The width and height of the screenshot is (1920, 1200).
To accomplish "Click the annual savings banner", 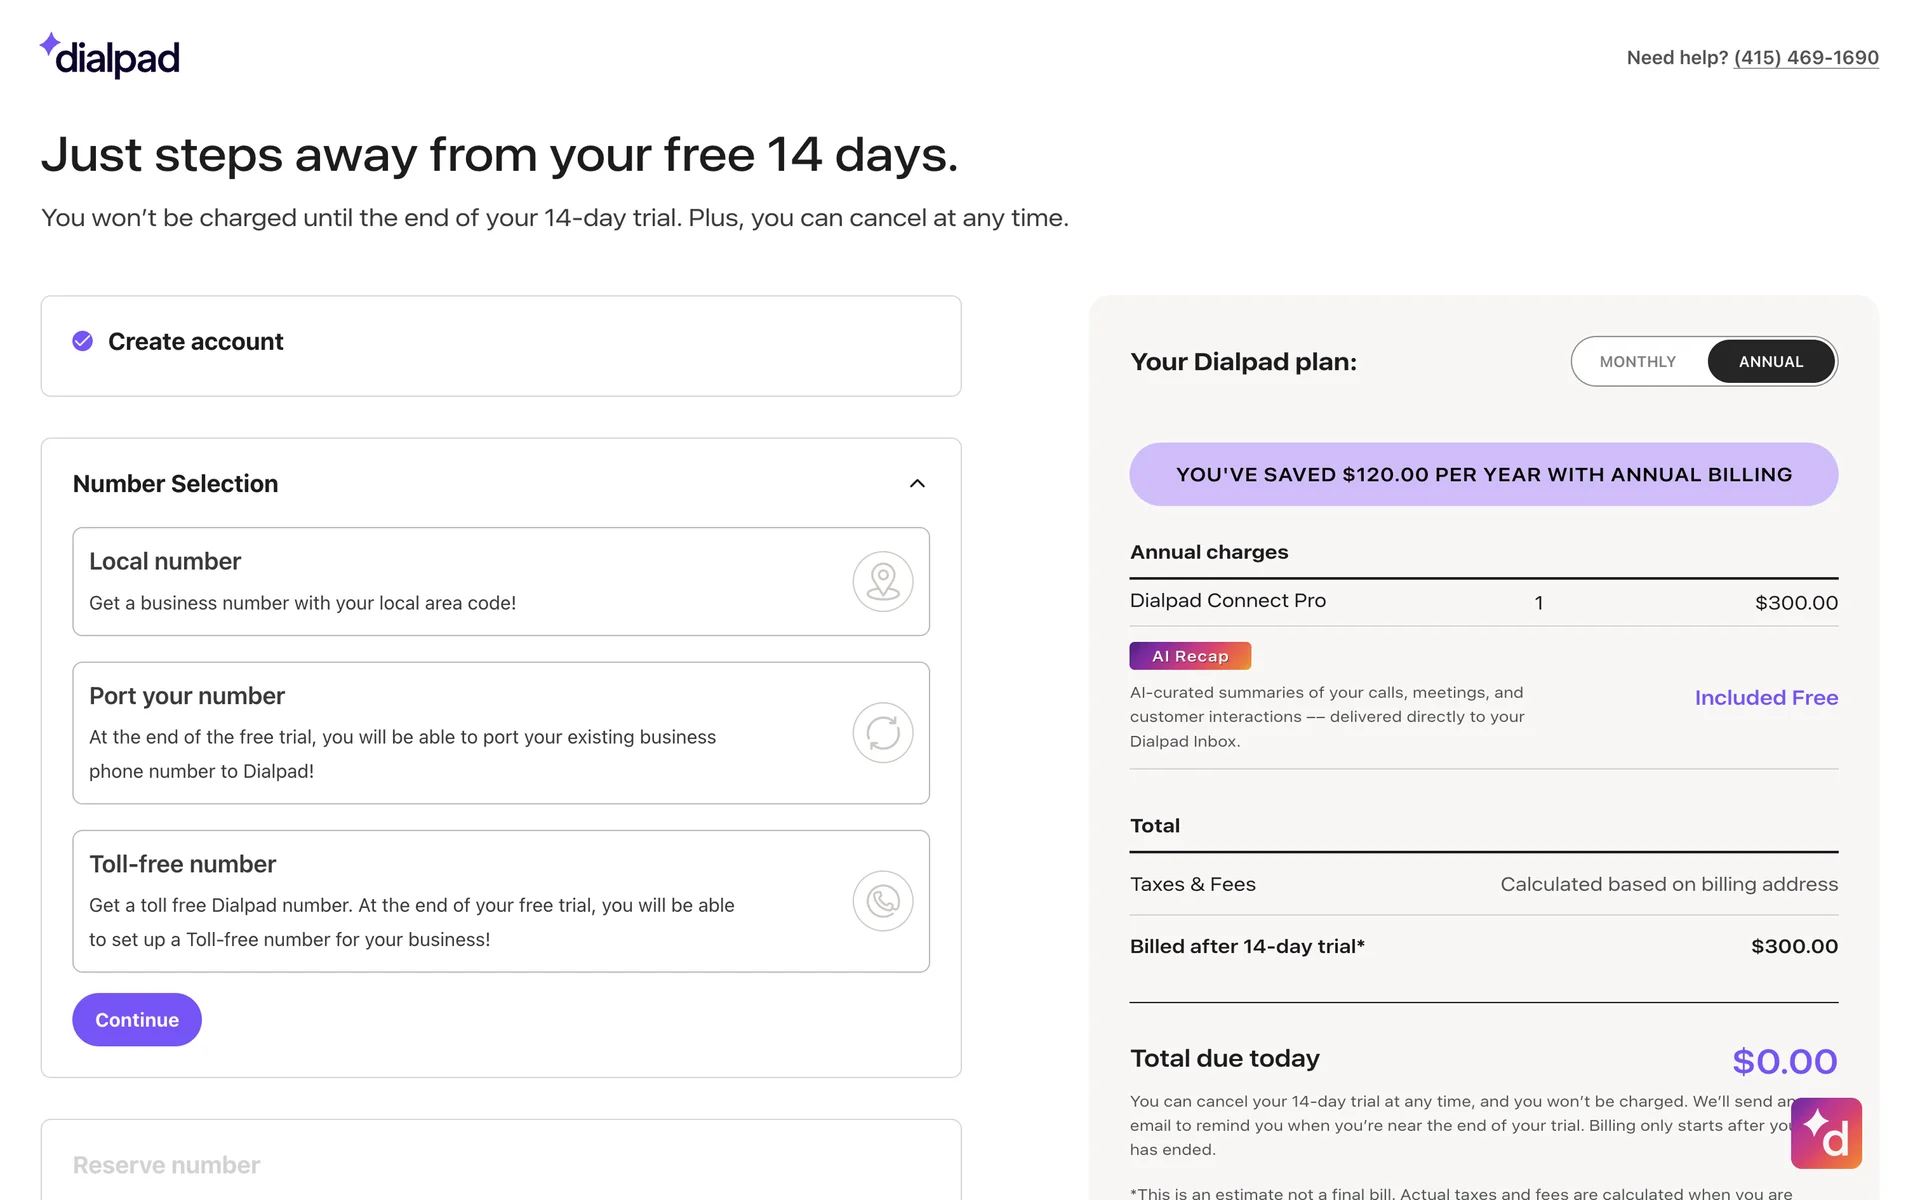I will [1483, 475].
